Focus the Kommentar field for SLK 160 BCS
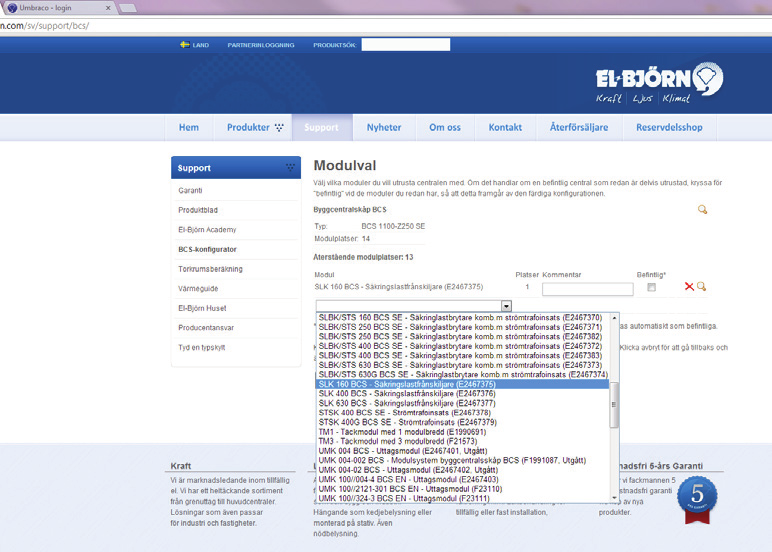The image size is (772, 552). tap(587, 289)
